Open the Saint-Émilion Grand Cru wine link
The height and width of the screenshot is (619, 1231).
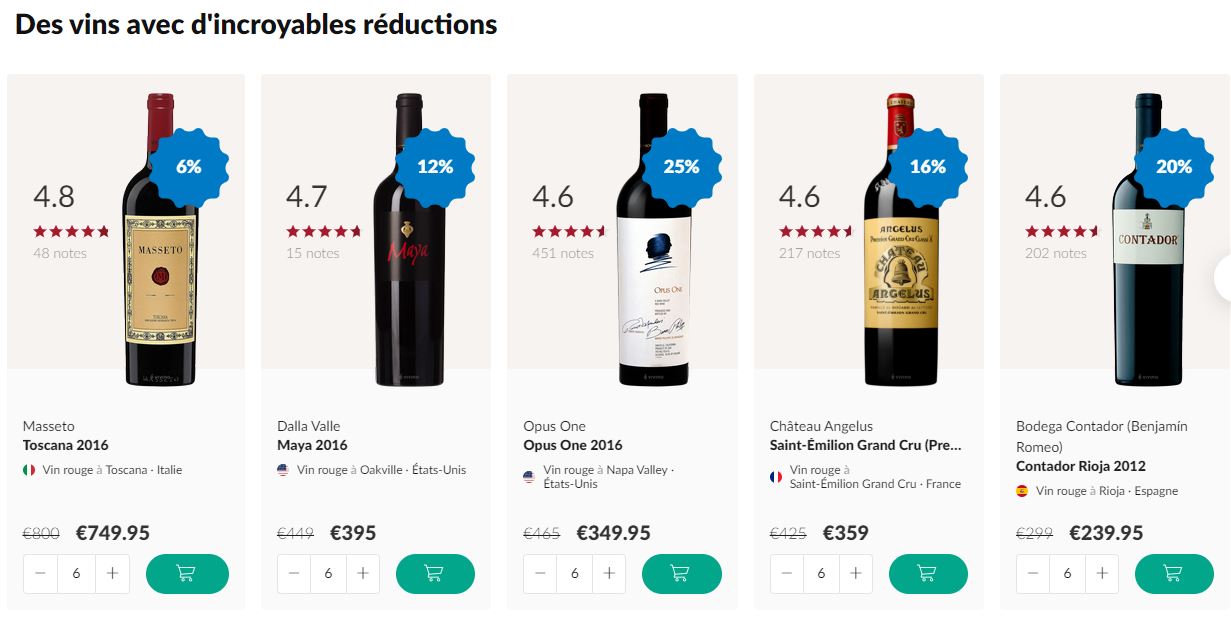point(865,445)
